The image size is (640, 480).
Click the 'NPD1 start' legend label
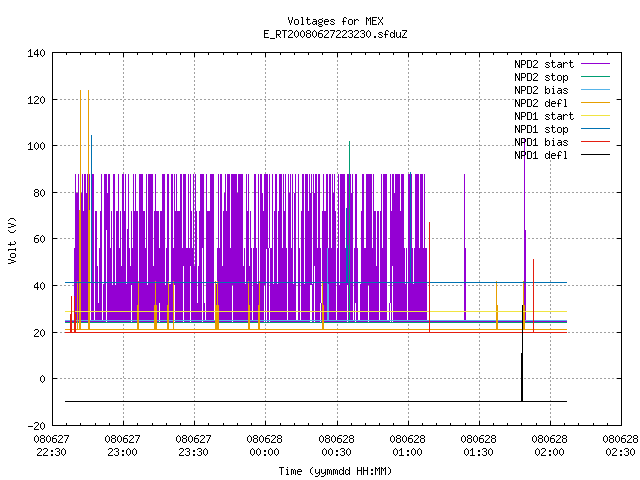point(544,116)
